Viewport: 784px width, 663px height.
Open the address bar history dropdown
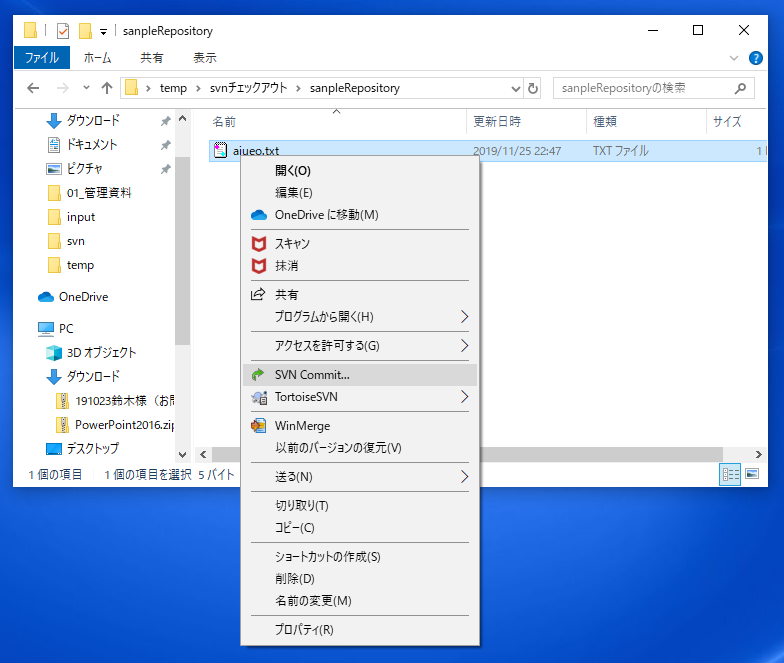(516, 88)
